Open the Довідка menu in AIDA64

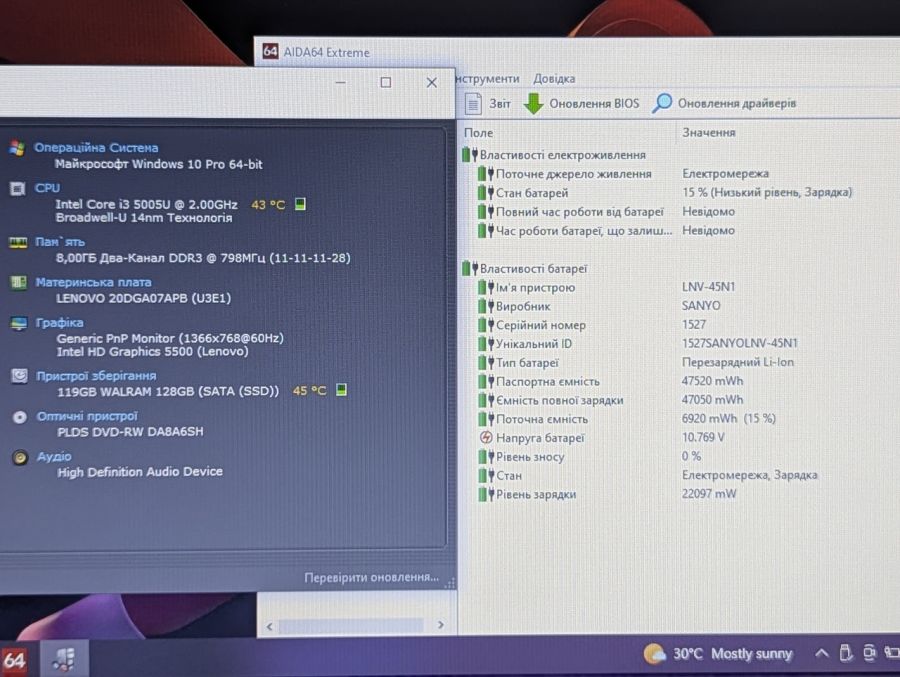(554, 79)
